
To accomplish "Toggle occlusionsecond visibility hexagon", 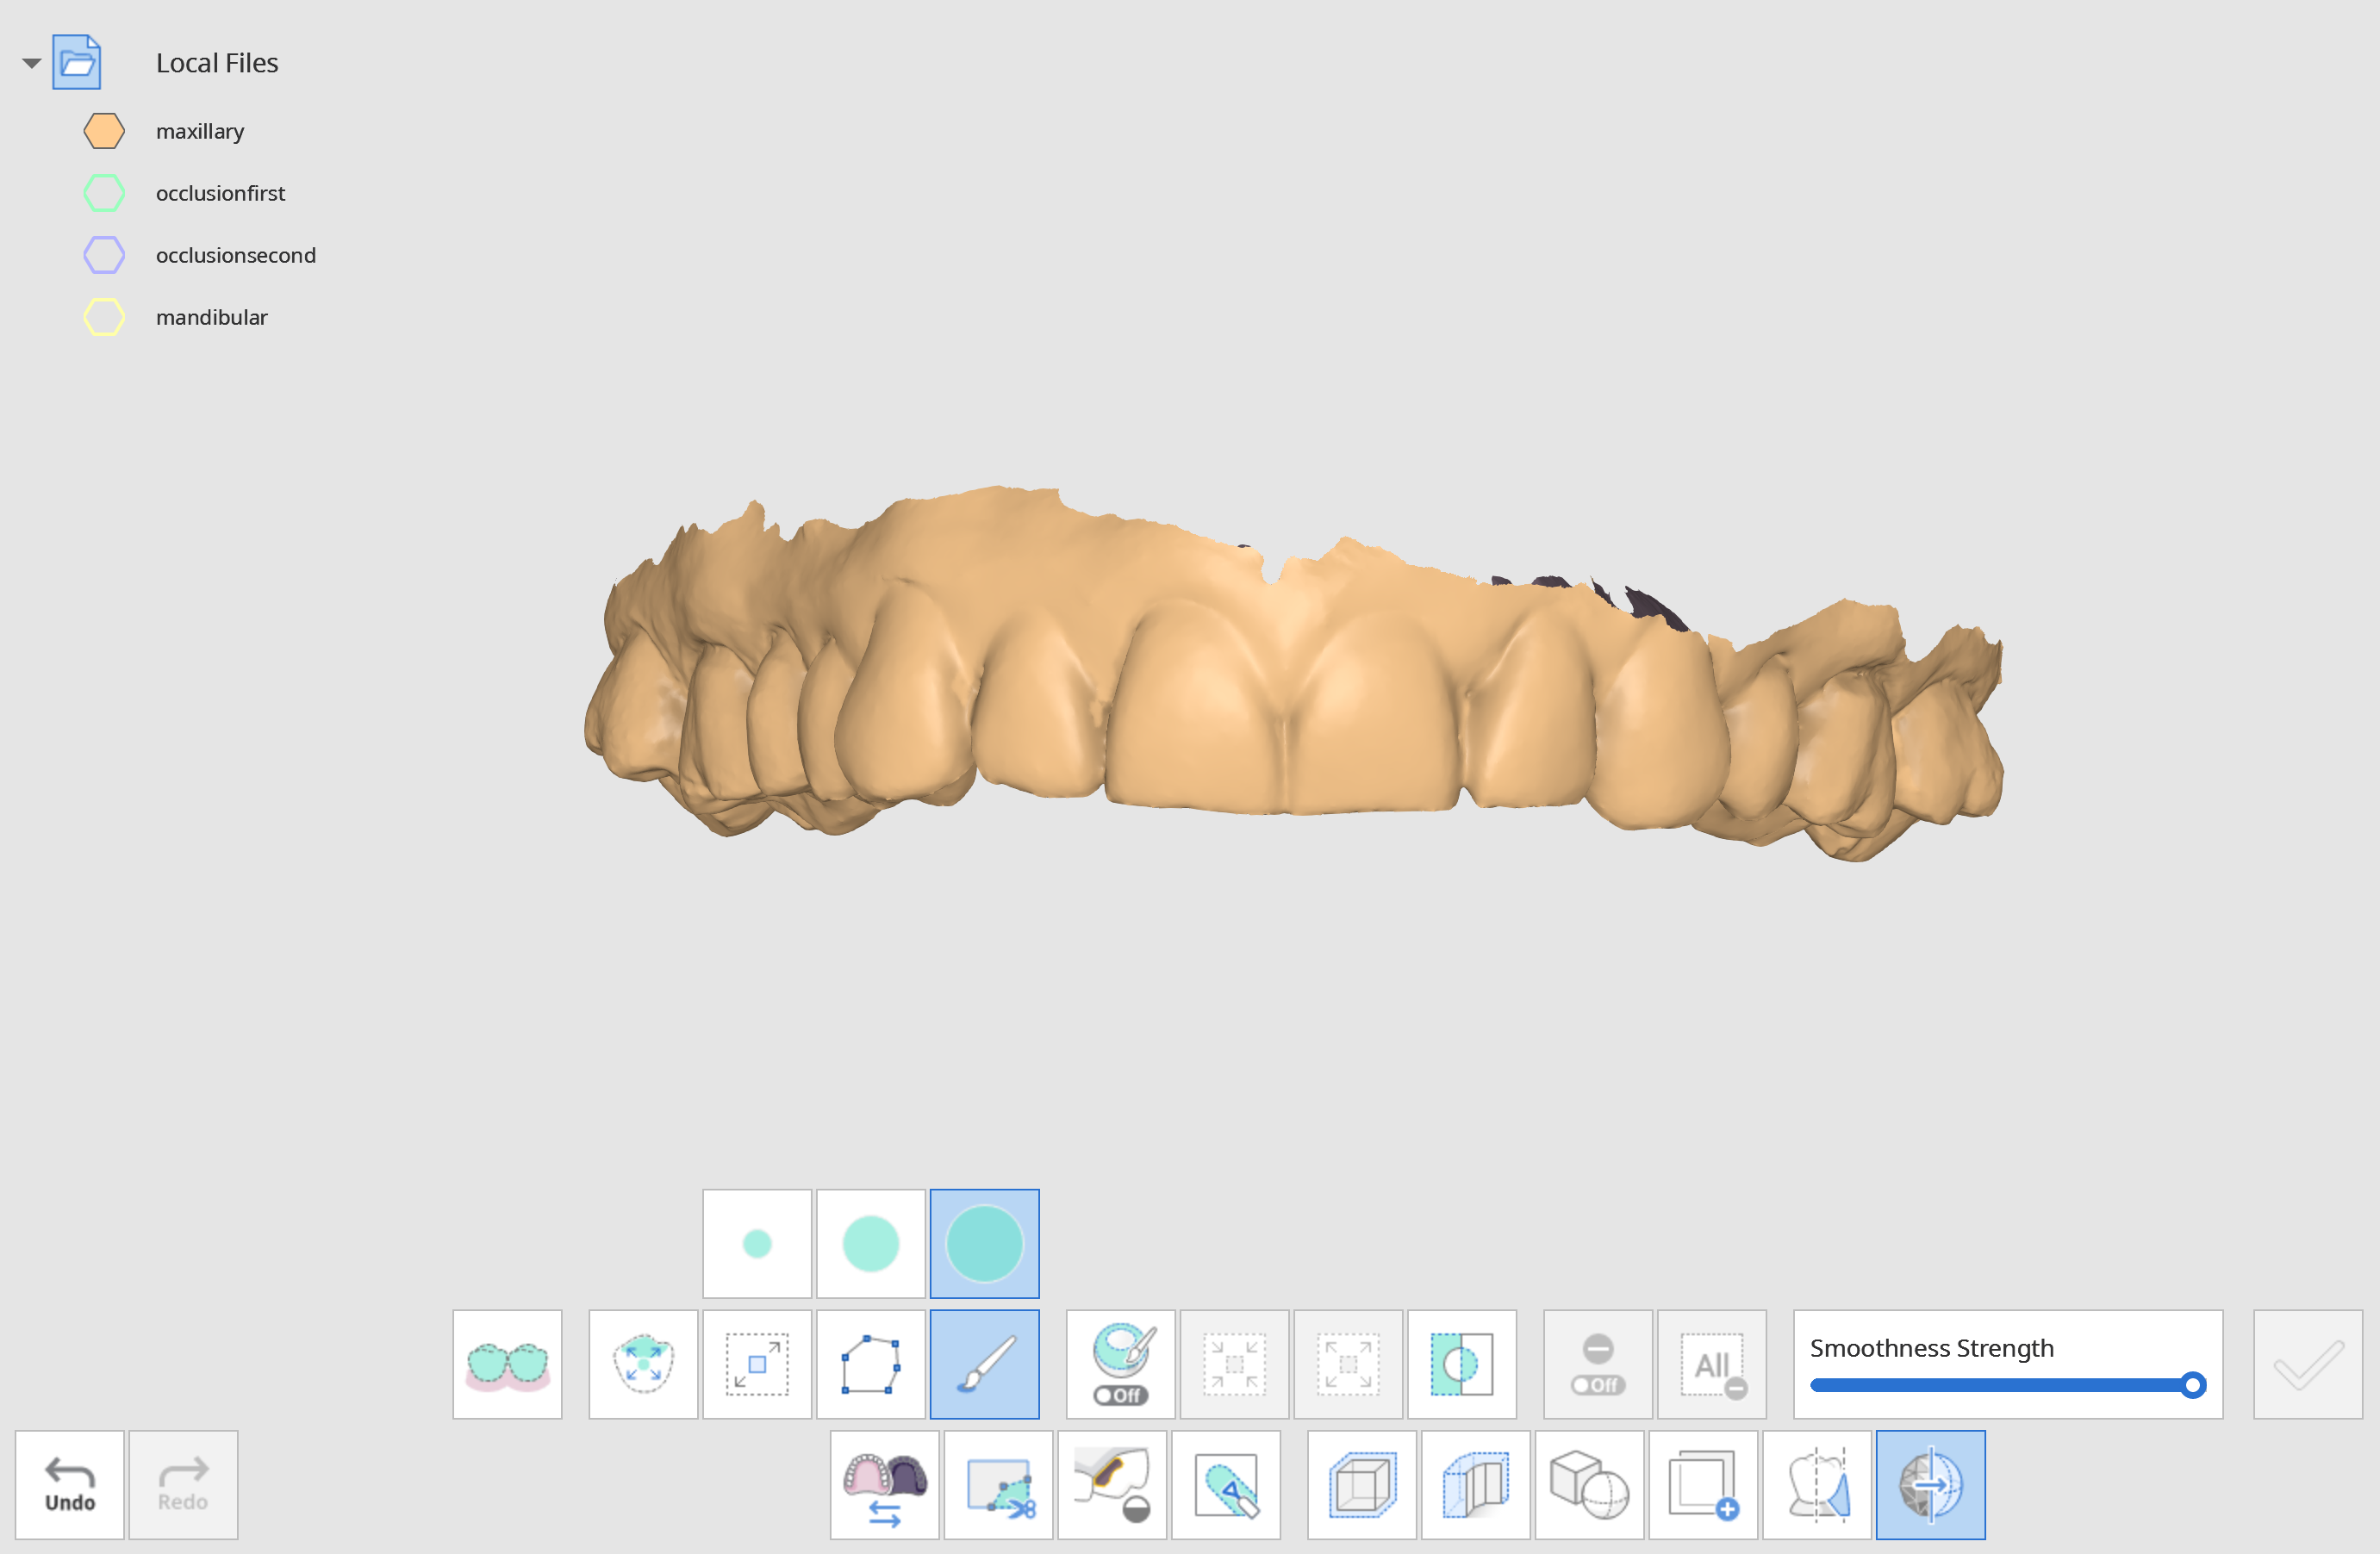I will [104, 255].
